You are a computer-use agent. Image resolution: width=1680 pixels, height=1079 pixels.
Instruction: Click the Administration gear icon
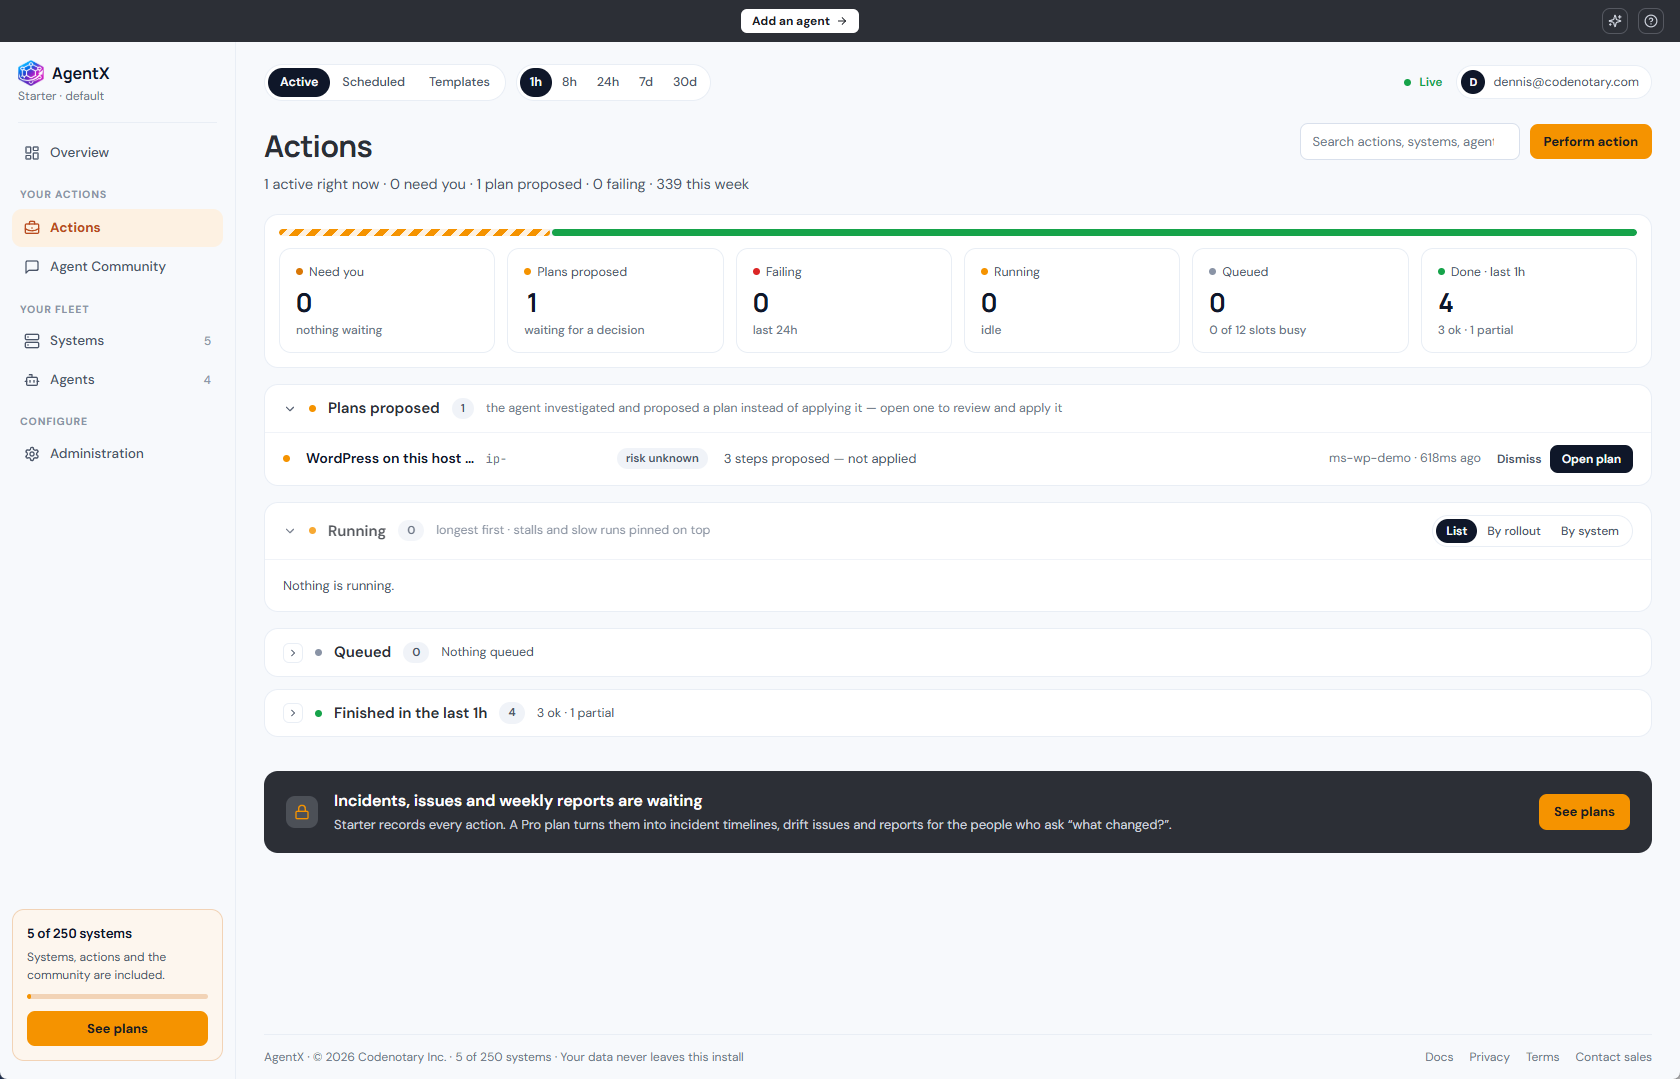pyautogui.click(x=32, y=454)
